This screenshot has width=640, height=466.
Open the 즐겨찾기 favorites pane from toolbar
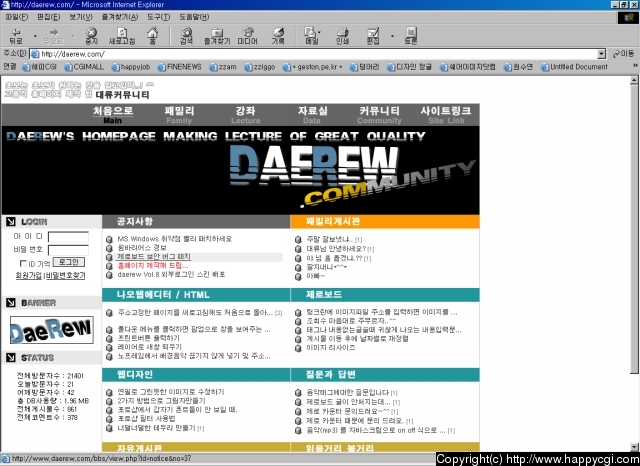(217, 36)
